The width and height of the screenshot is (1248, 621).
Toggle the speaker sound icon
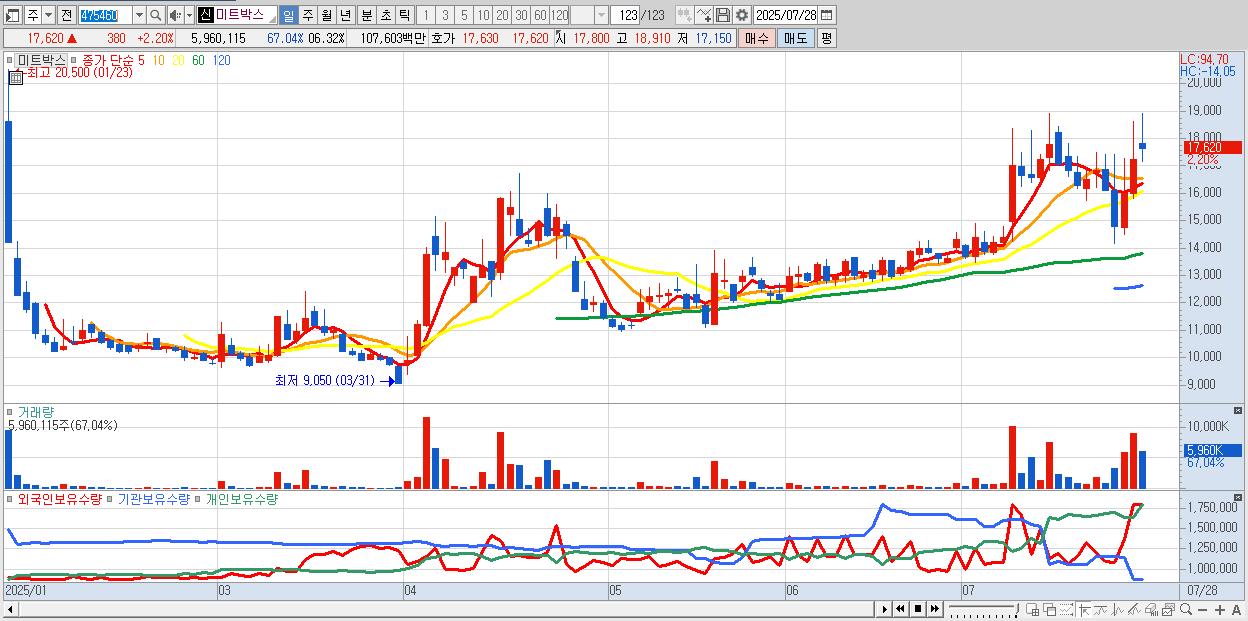[175, 15]
